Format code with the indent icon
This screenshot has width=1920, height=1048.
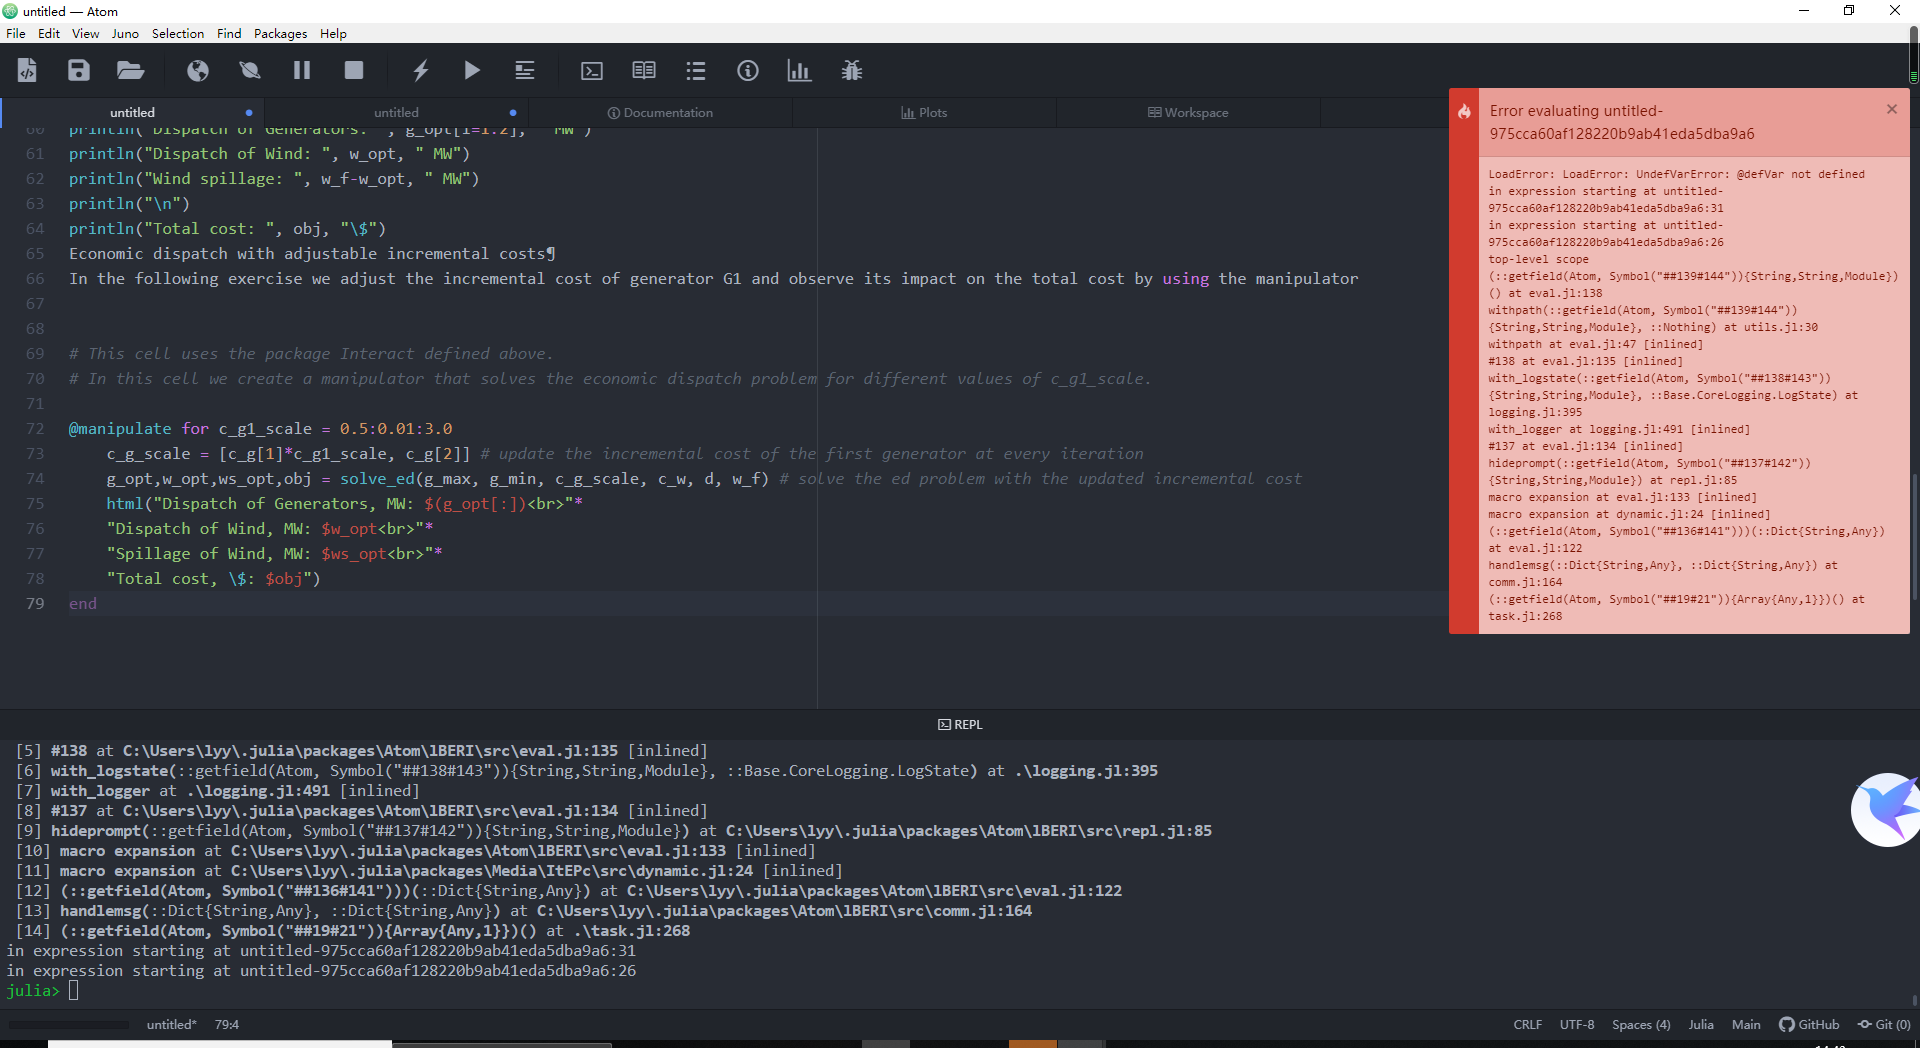tap(525, 70)
